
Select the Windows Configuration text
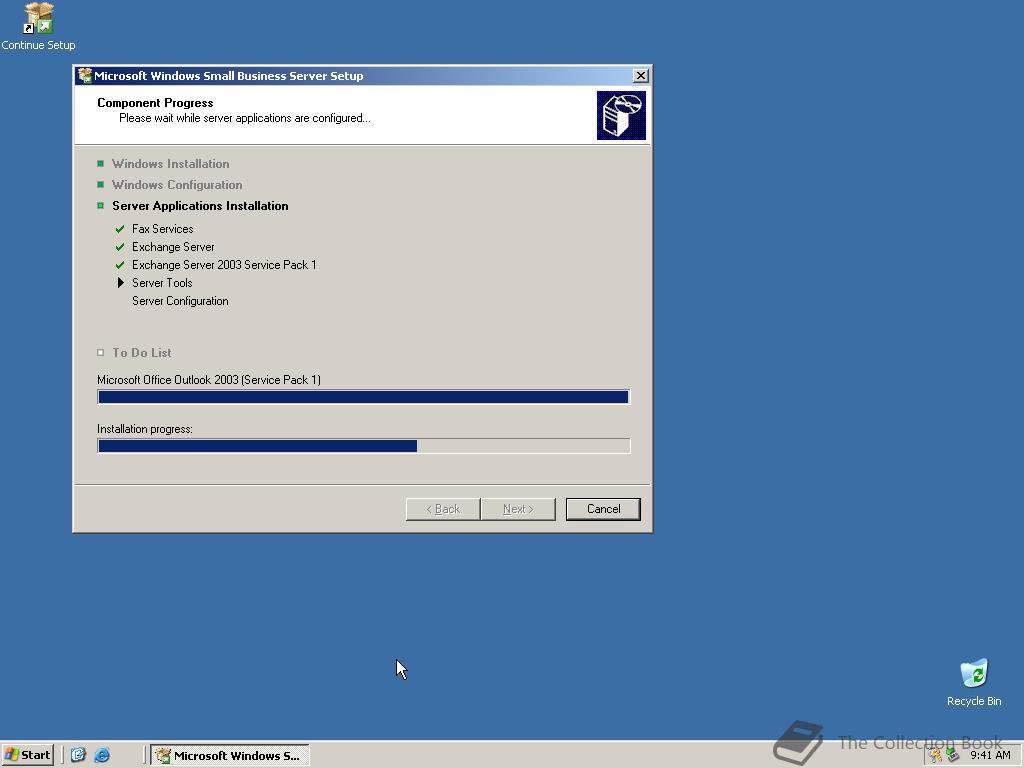[x=177, y=185]
